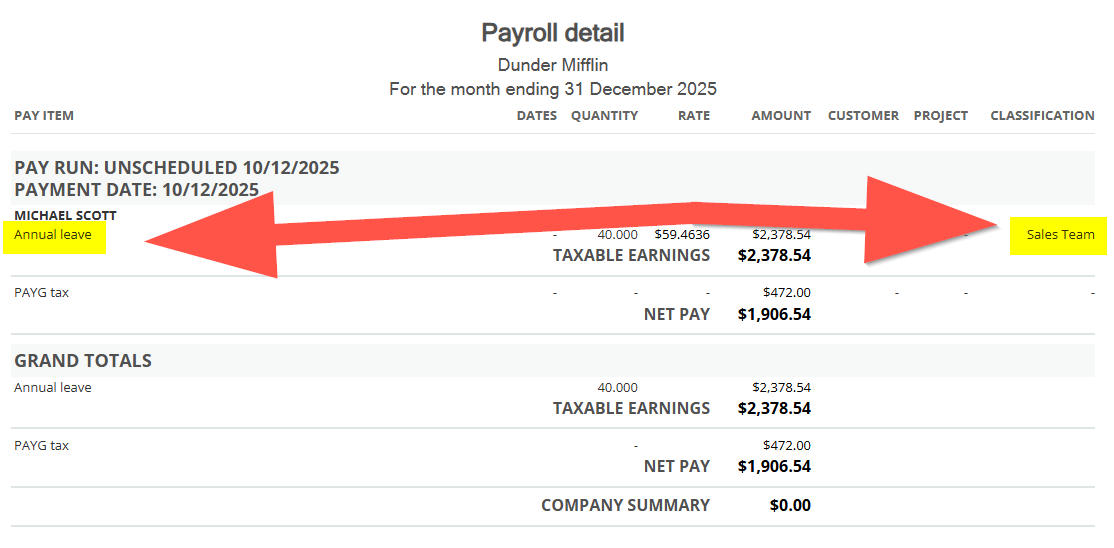The height and width of the screenshot is (548, 1114).
Task: Click the CLASSIFICATION column header
Action: pos(1042,115)
